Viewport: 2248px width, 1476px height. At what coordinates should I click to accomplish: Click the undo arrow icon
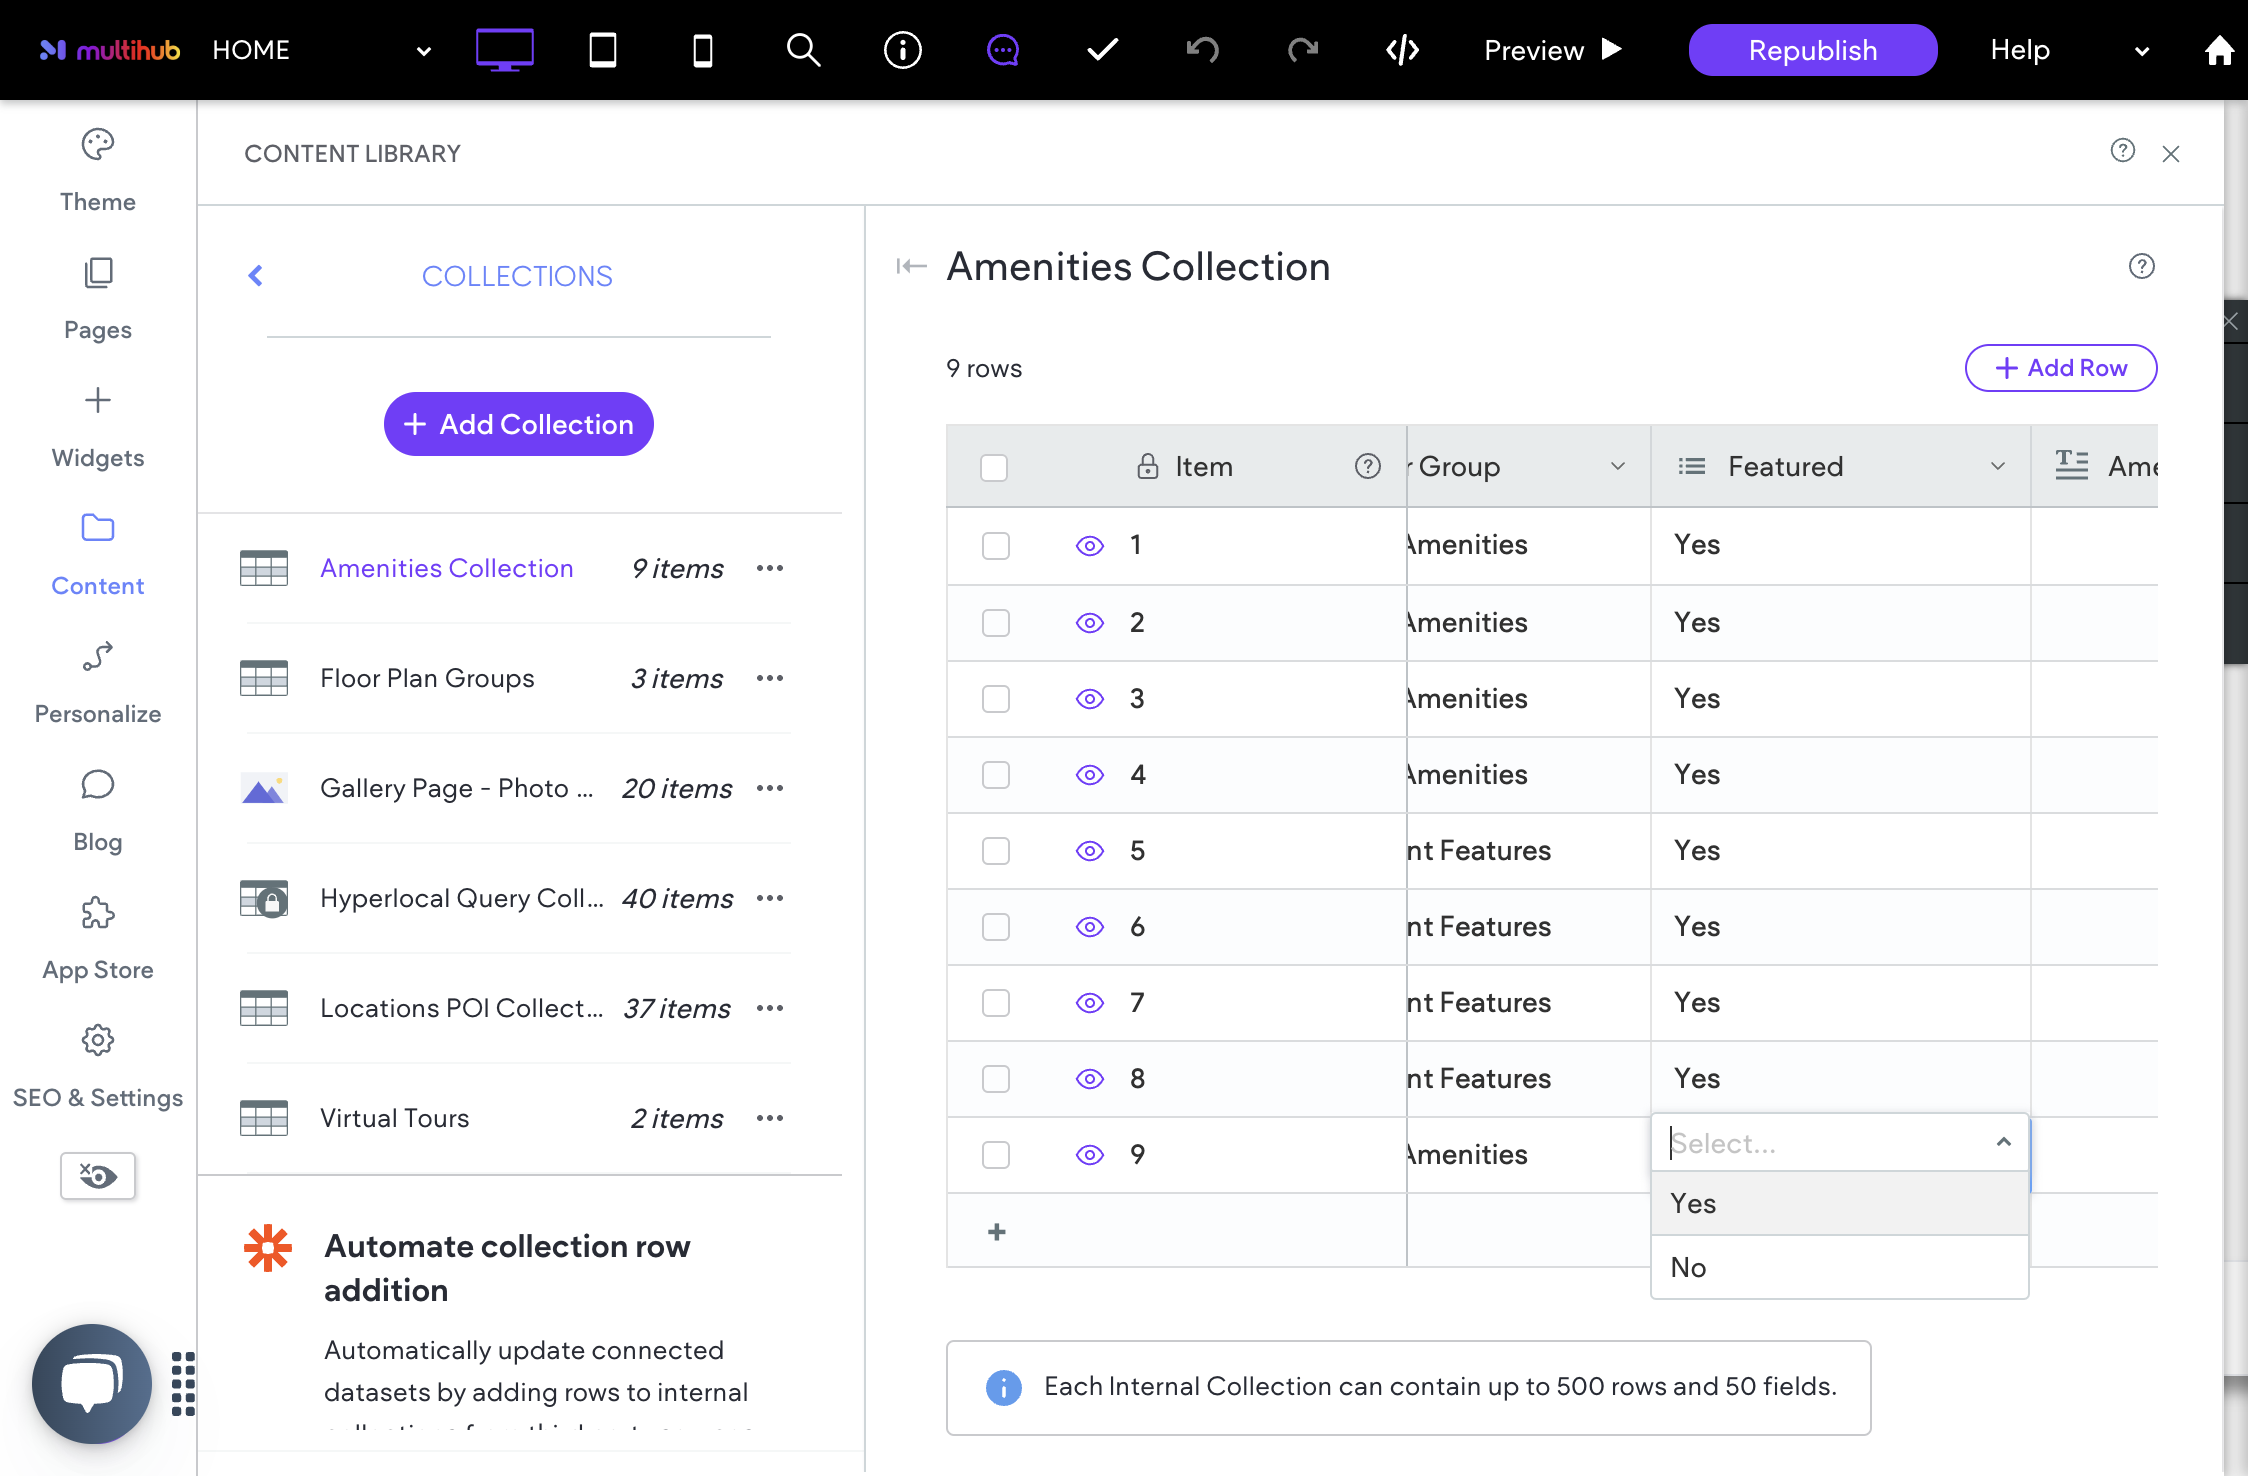[1203, 50]
